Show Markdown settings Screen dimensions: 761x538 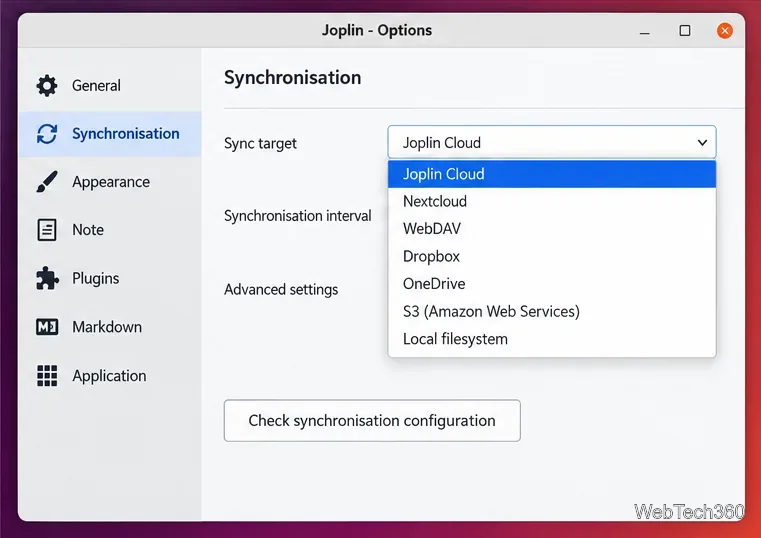pyautogui.click(x=110, y=326)
